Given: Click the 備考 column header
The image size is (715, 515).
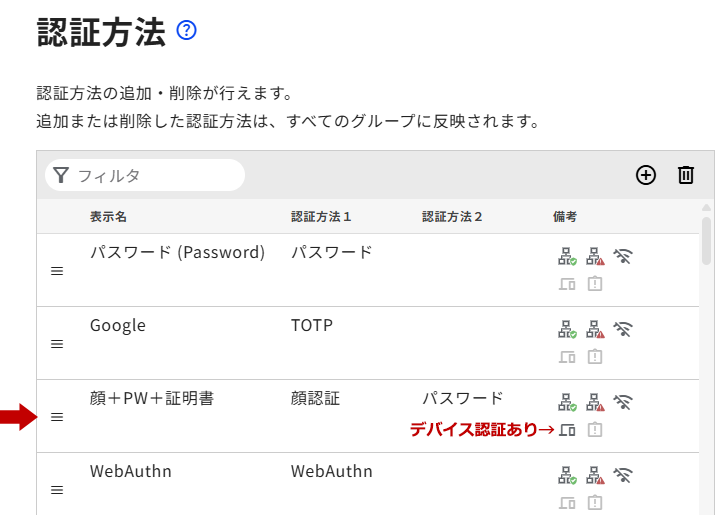Looking at the screenshot, I should click(565, 216).
